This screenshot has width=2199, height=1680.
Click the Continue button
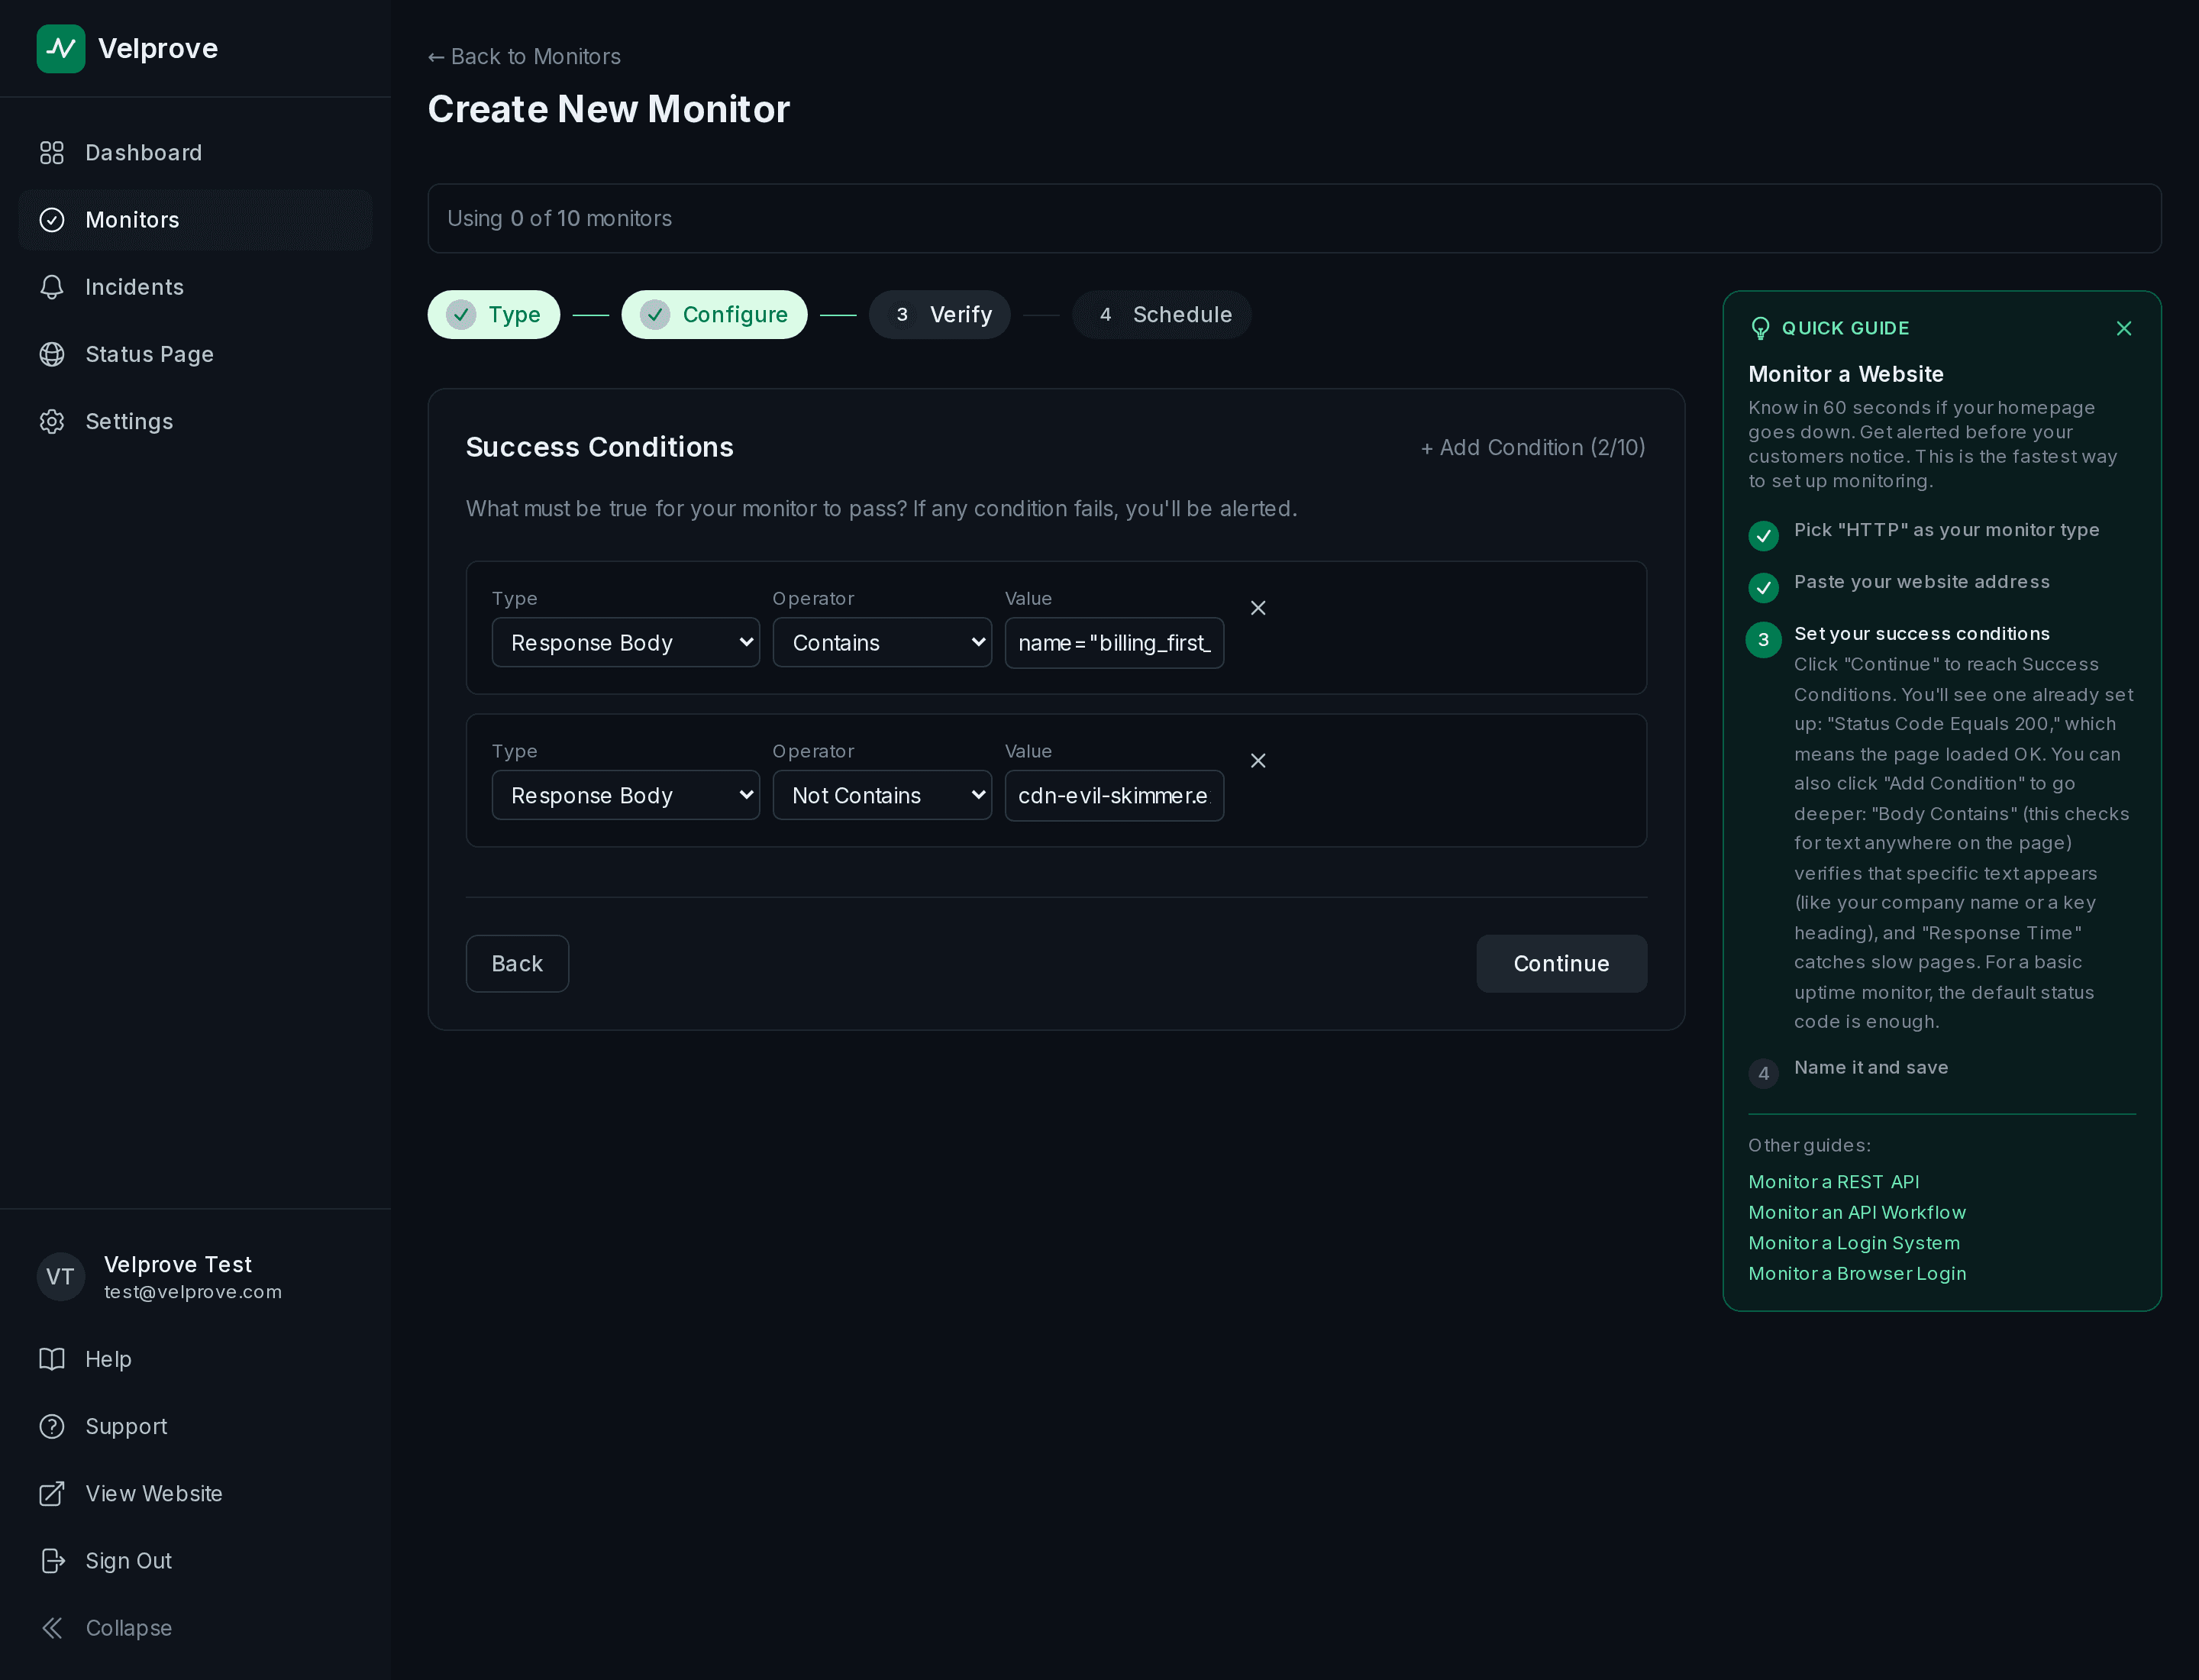click(x=1561, y=964)
